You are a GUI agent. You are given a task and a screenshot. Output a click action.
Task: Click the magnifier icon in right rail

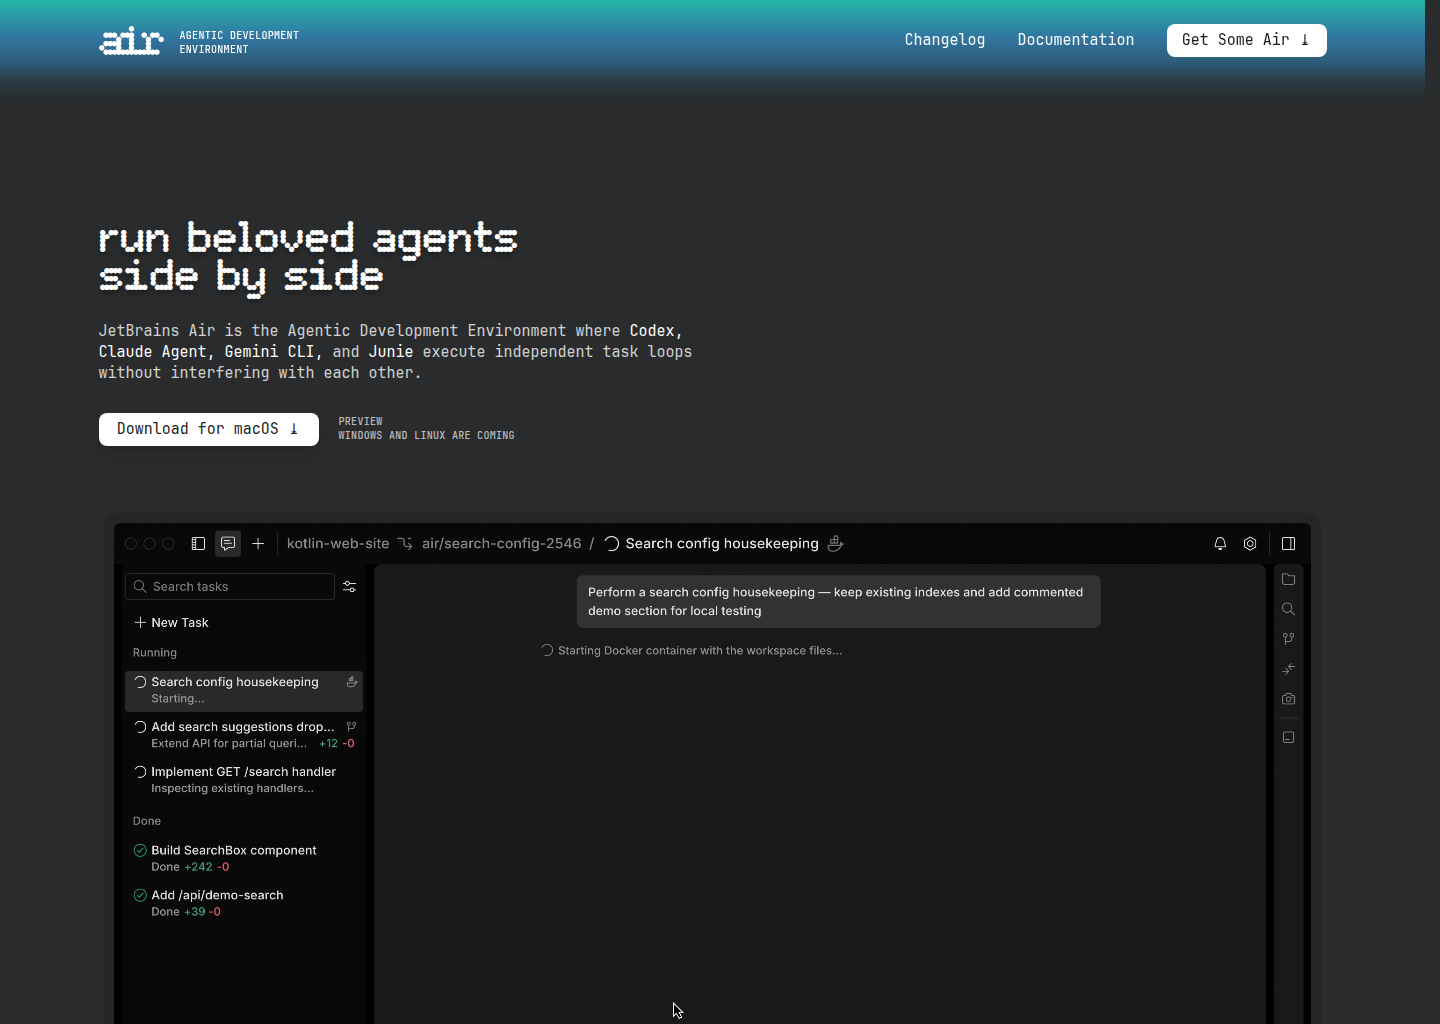[1288, 609]
